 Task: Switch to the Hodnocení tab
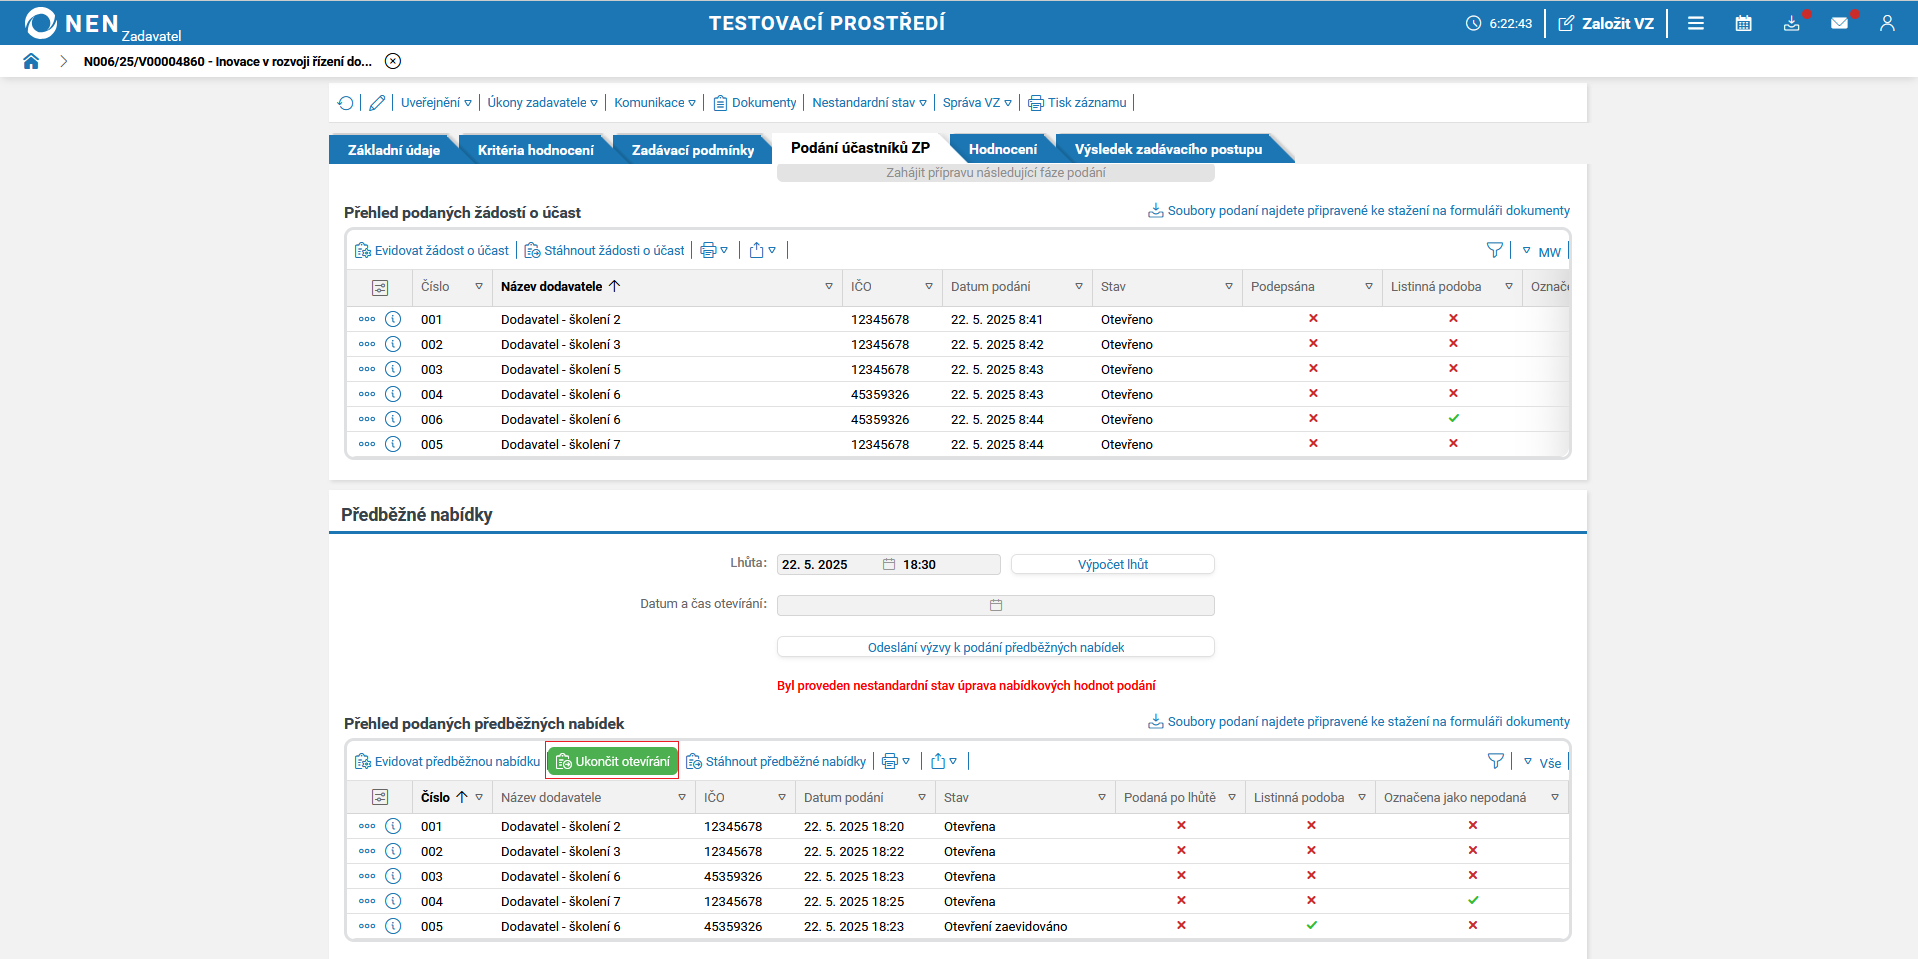tap(1002, 149)
